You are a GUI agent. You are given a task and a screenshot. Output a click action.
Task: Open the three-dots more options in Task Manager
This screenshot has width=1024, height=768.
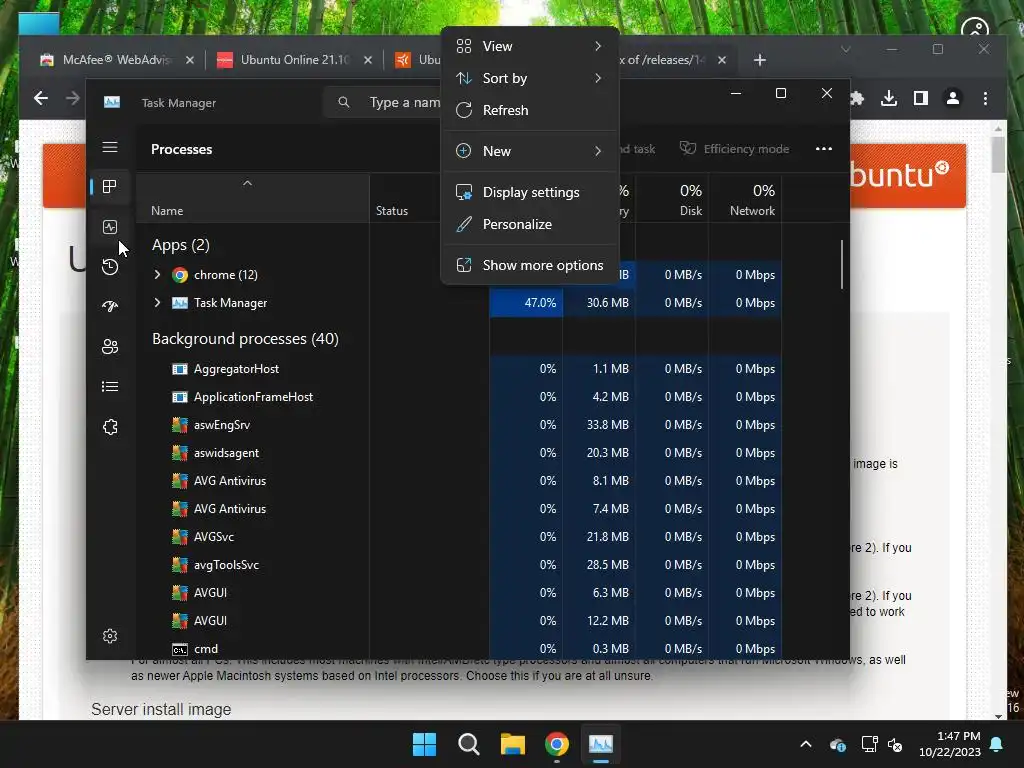(824, 149)
